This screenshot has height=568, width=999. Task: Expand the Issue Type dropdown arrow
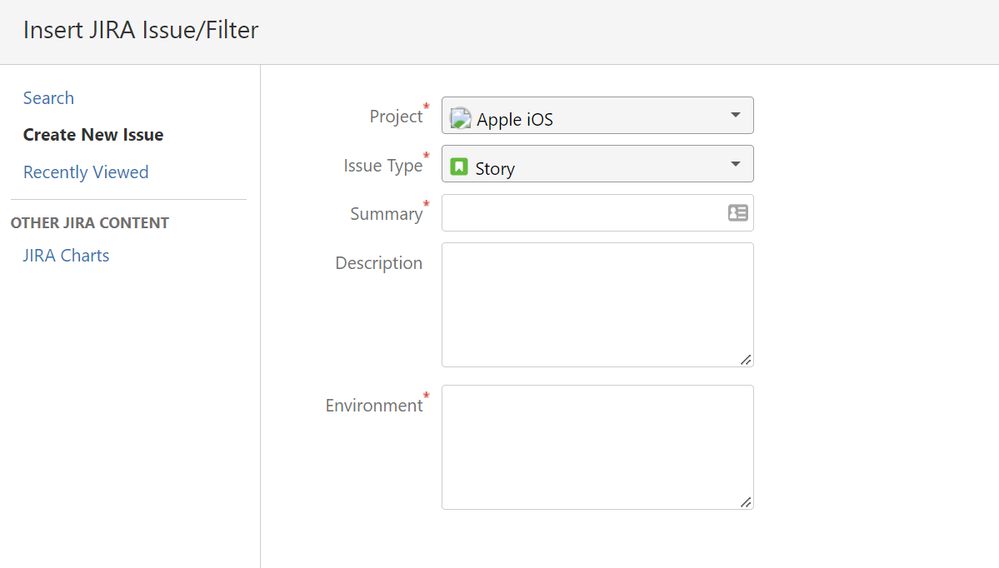click(735, 164)
